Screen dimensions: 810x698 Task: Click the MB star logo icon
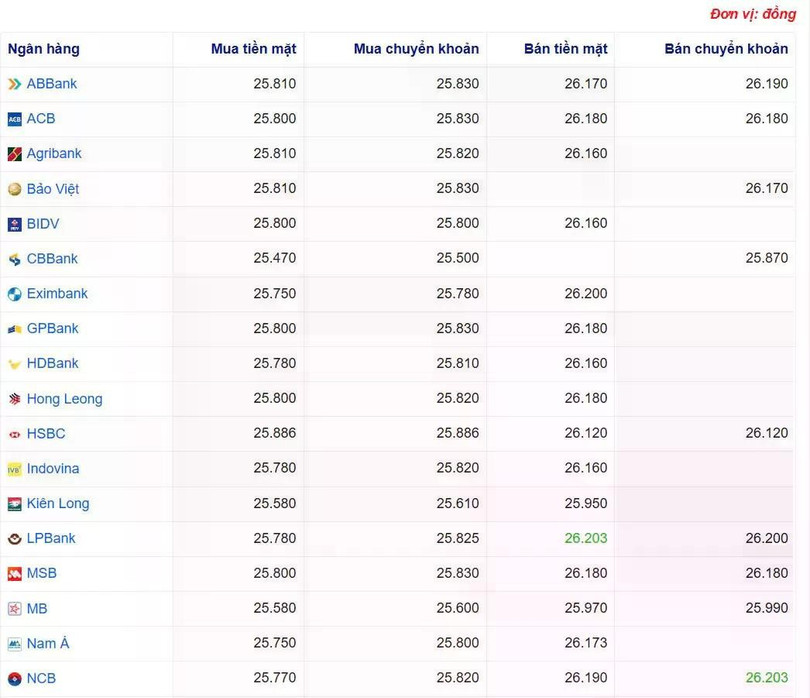[x=14, y=609]
